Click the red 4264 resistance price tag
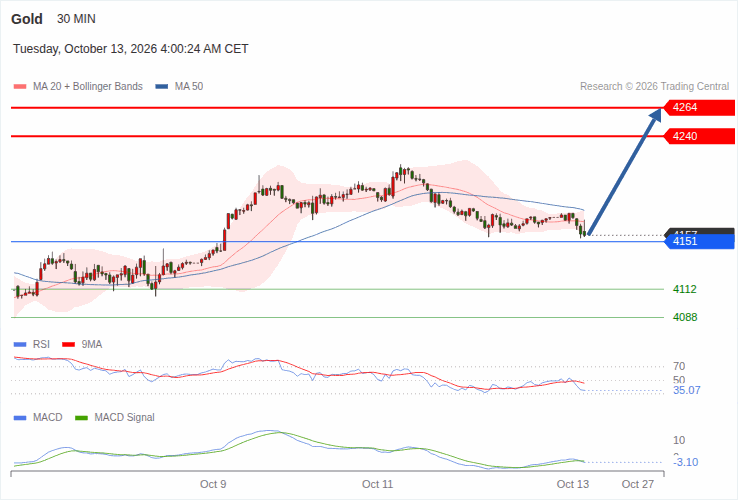This screenshot has width=738, height=500. tap(699, 107)
